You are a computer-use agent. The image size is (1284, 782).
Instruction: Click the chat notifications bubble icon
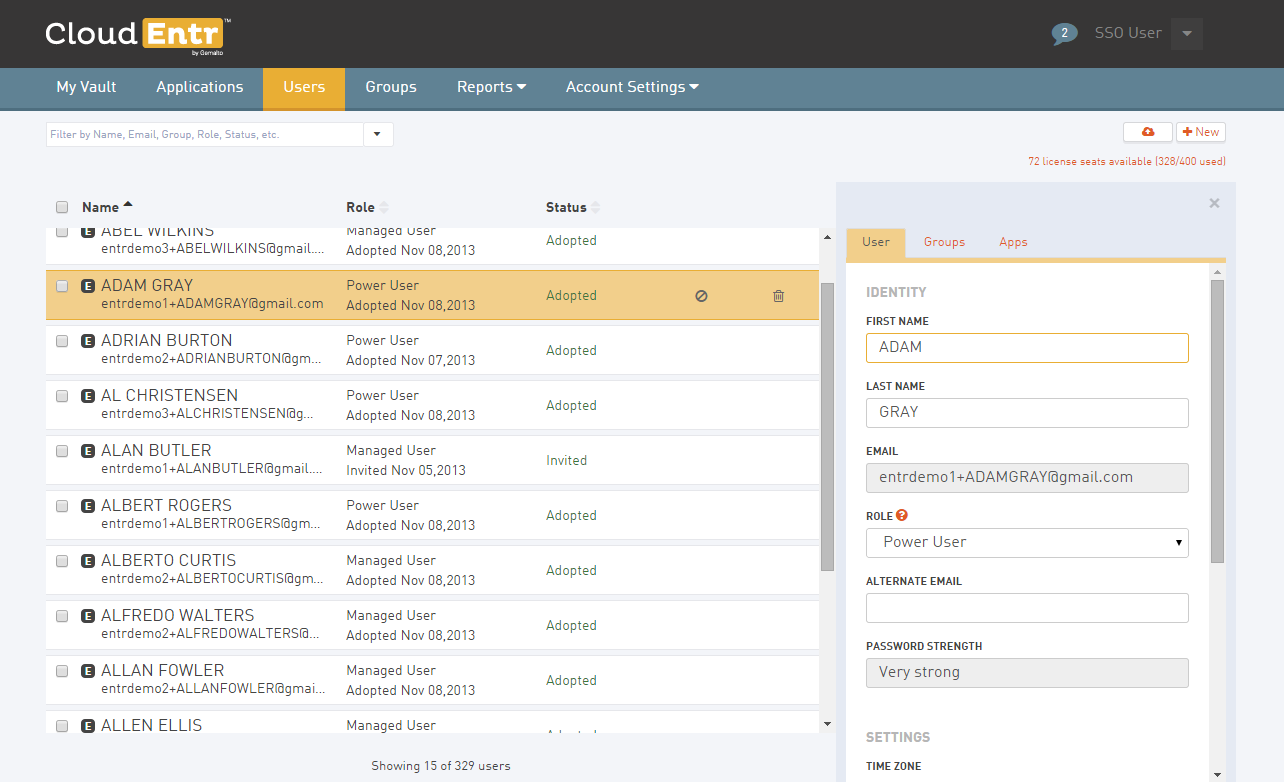pos(1063,34)
